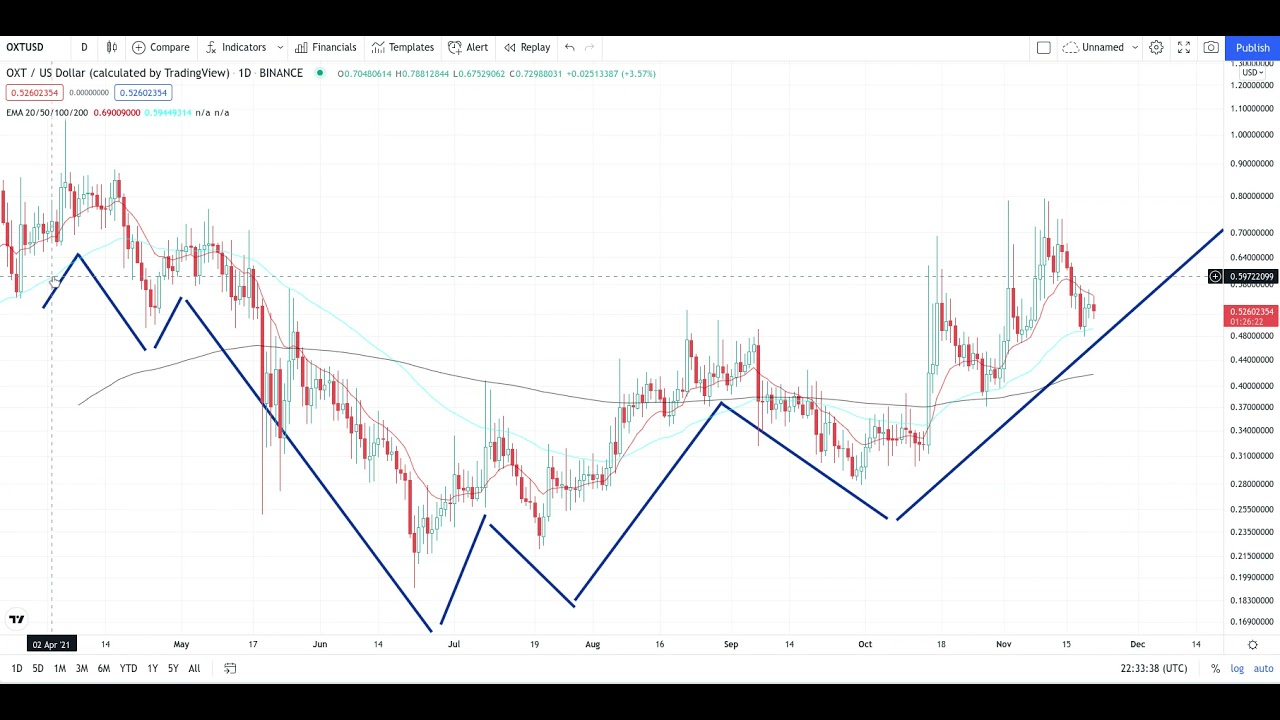The width and height of the screenshot is (1280, 720).
Task: Open time axis settings gear at bottom right
Action: [1252, 644]
